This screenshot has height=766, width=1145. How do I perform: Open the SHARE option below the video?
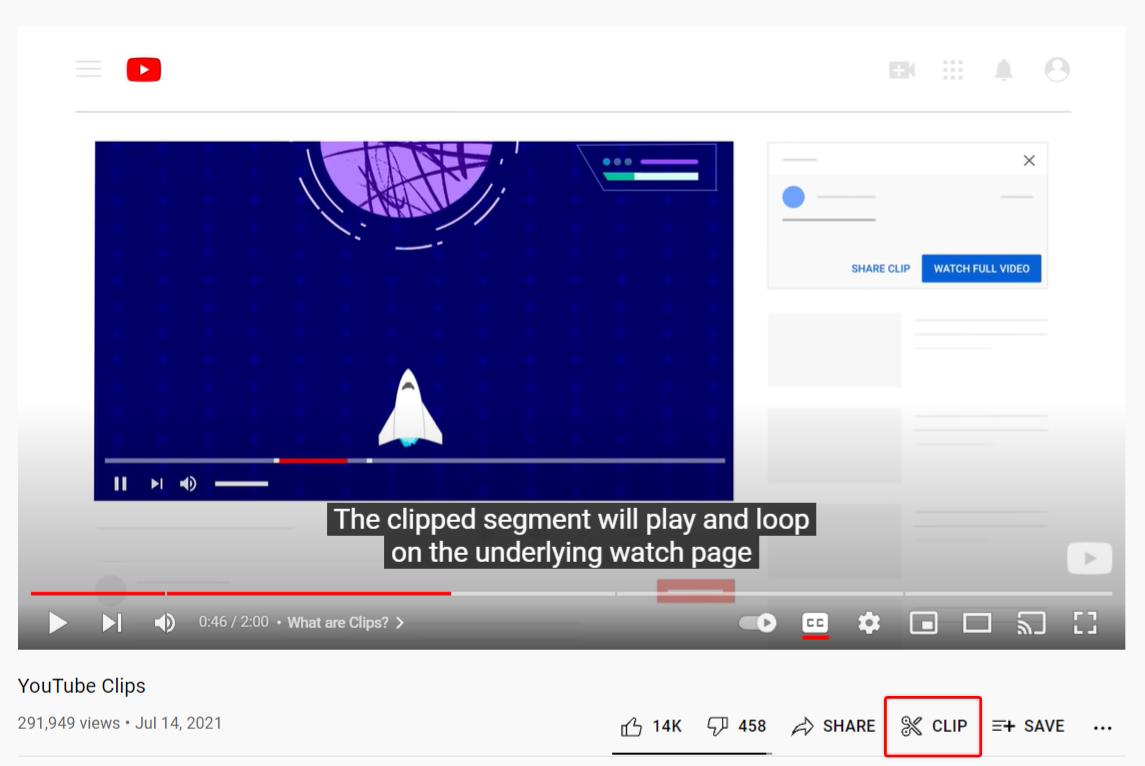(833, 726)
